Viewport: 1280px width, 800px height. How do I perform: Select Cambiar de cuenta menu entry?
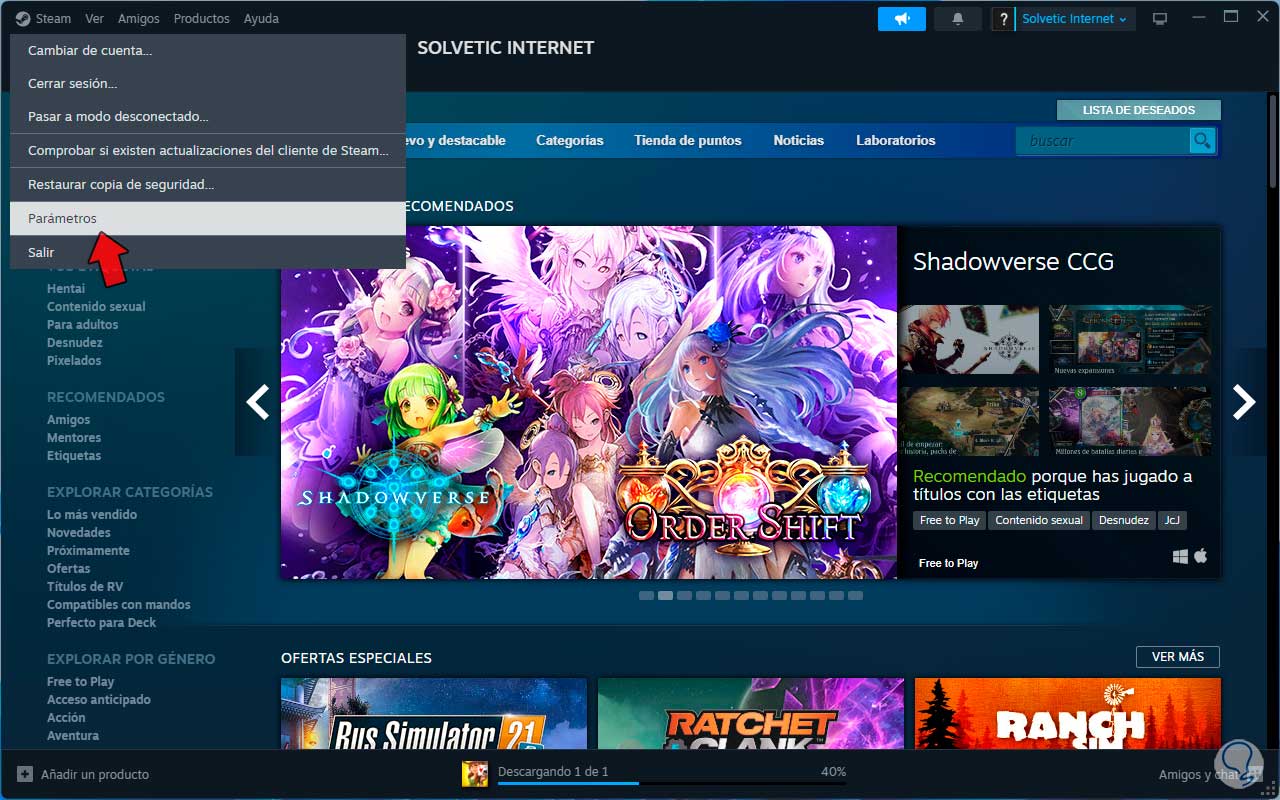pyautogui.click(x=208, y=50)
